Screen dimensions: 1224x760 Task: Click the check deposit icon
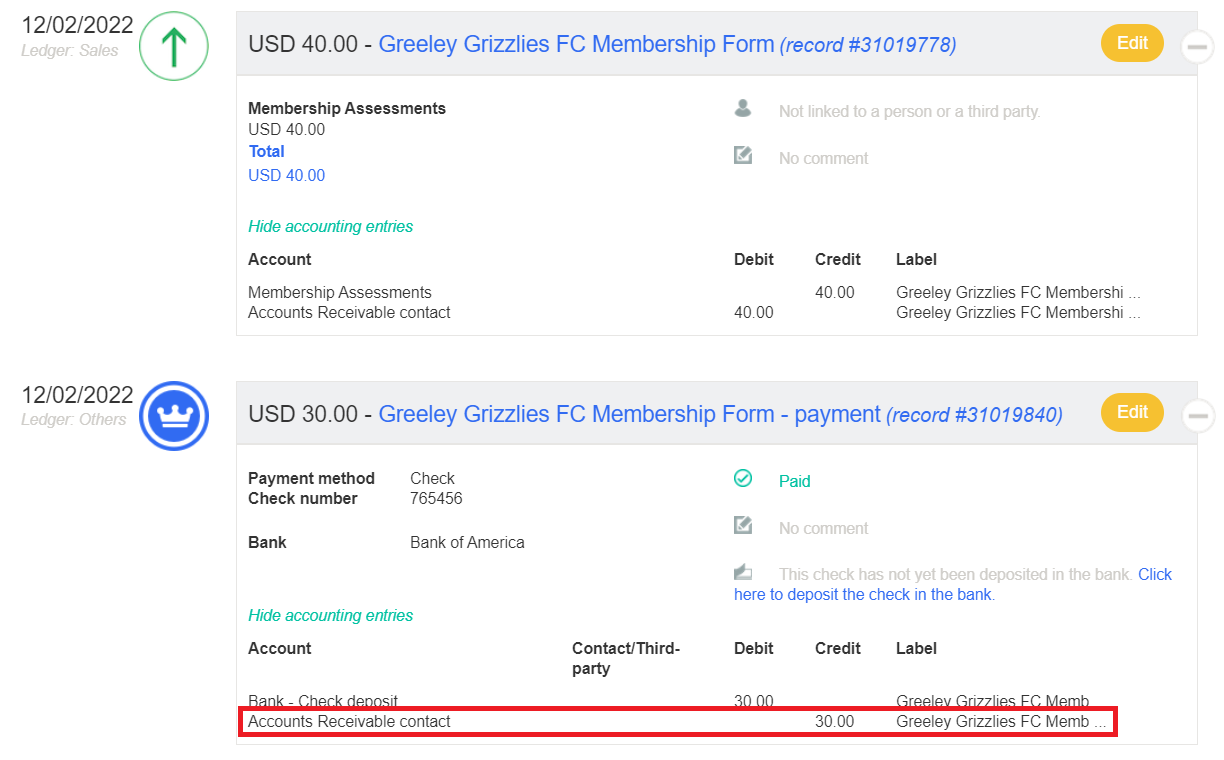tap(743, 573)
